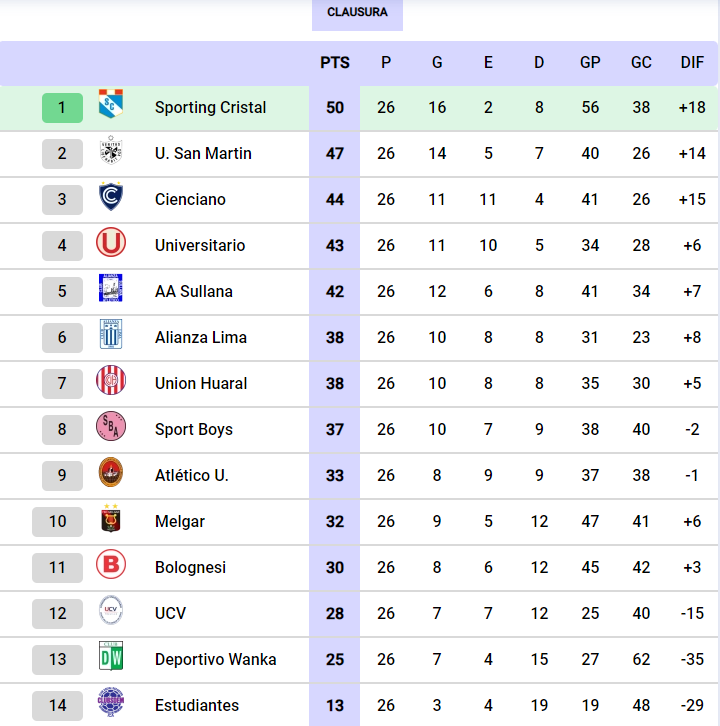Click the Deportivo Wanka green DW logo
This screenshot has width=720, height=726.
pyautogui.click(x=111, y=658)
